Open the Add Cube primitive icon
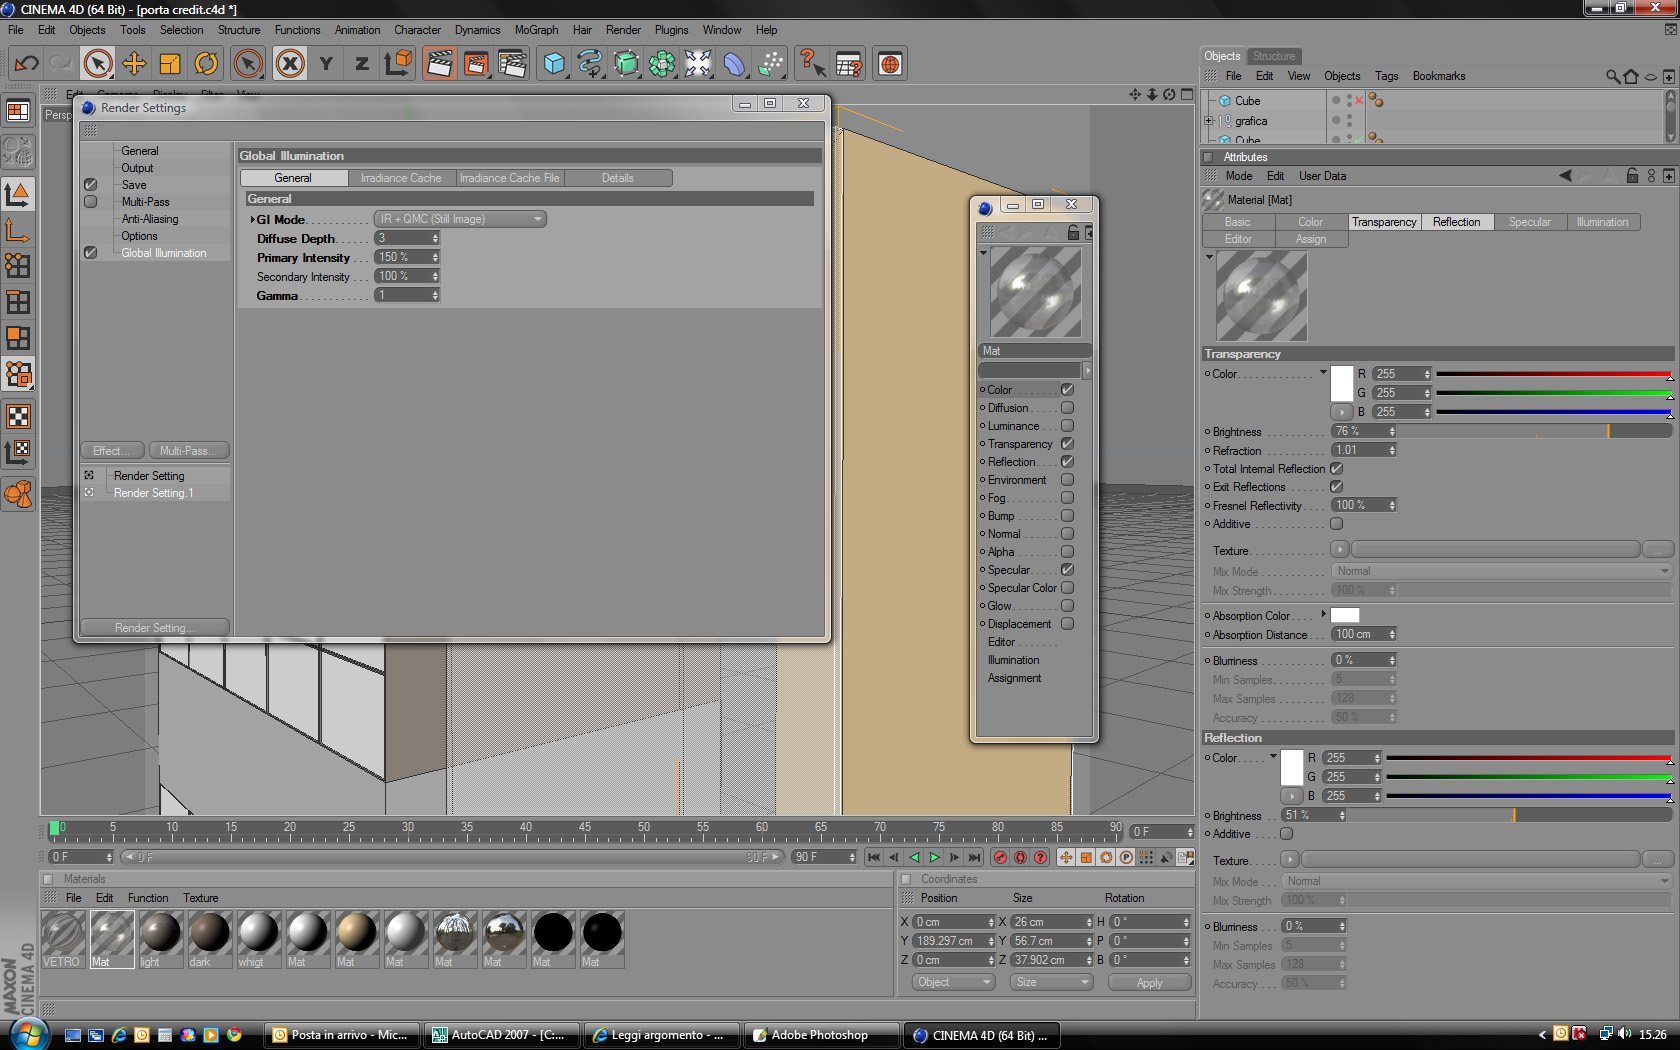The image size is (1680, 1050). pyautogui.click(x=554, y=64)
